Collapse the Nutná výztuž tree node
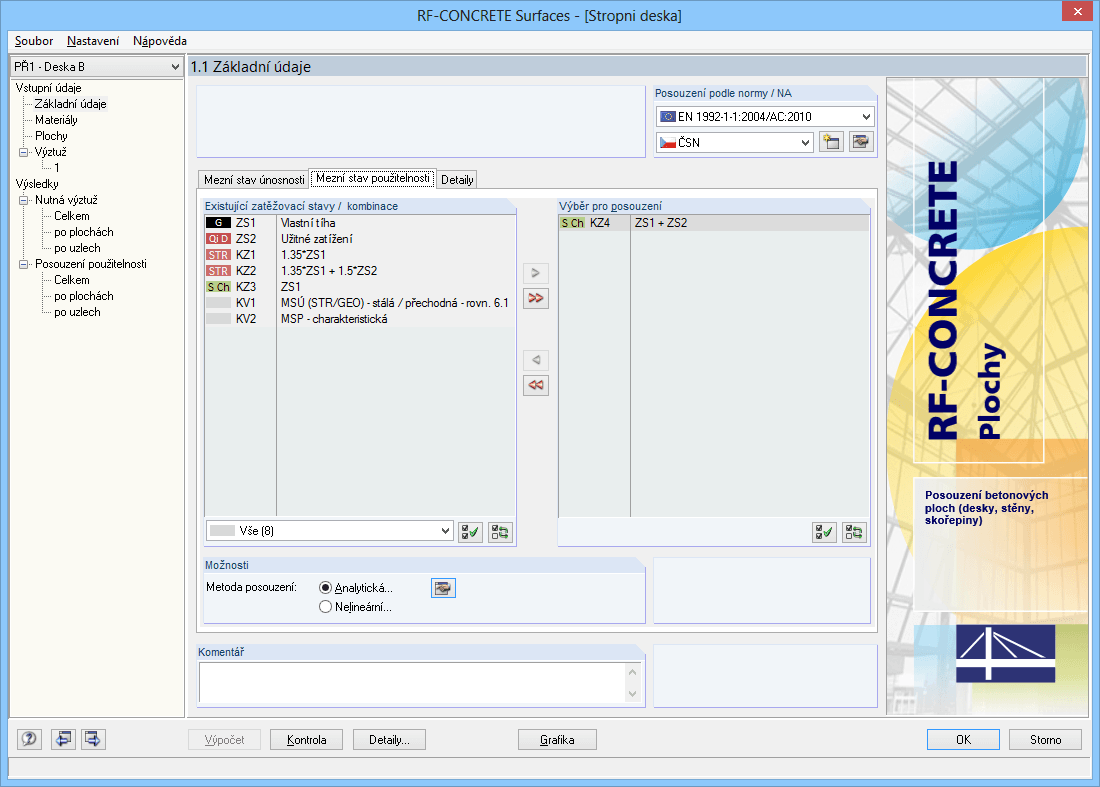This screenshot has height=787, width=1100. tap(23, 200)
